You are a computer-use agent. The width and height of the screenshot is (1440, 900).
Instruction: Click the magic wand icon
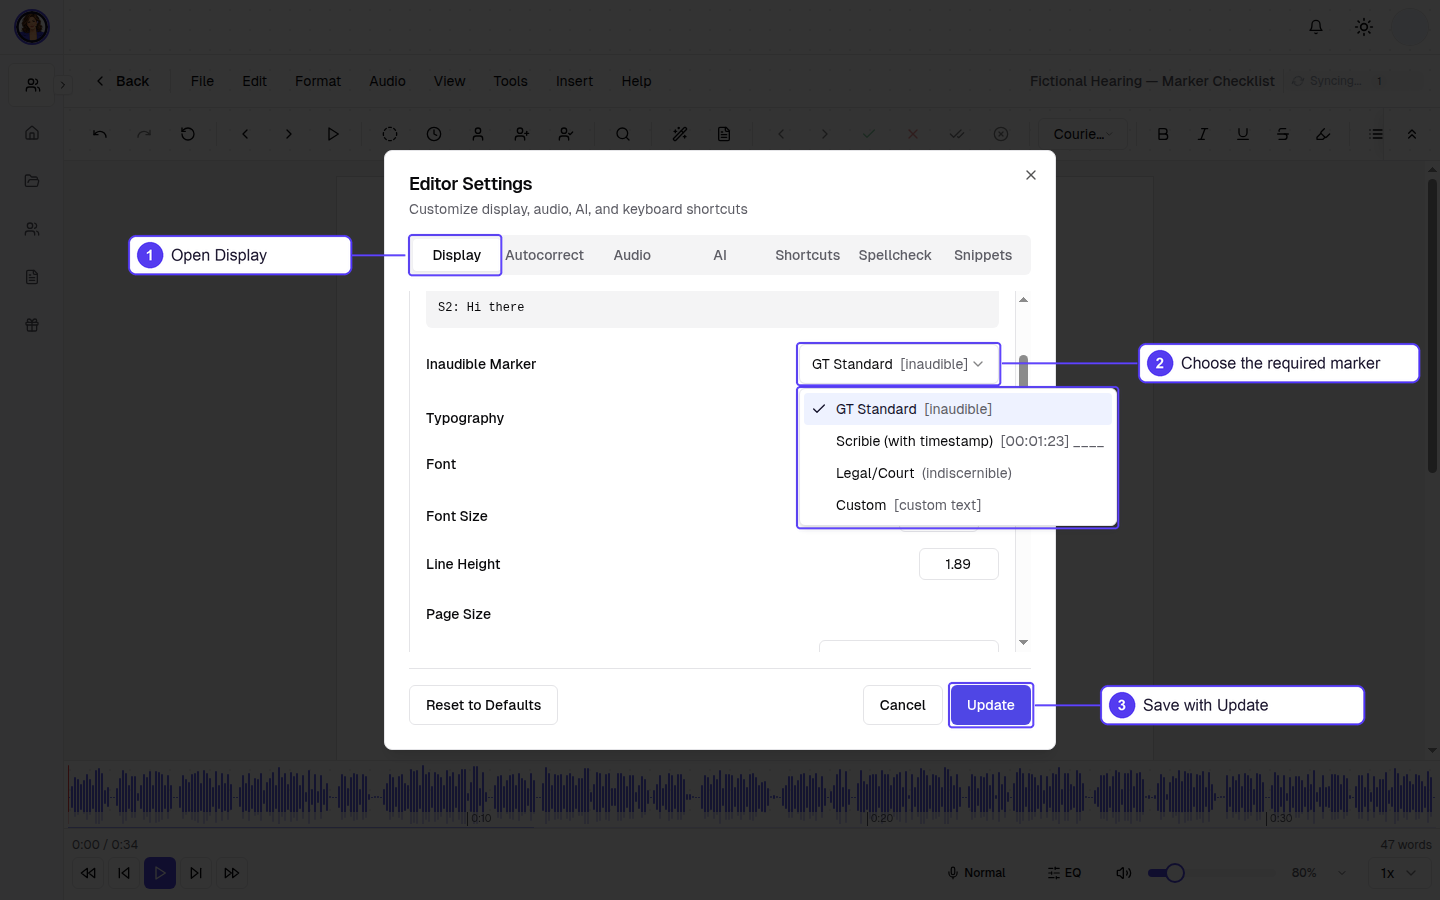680,134
